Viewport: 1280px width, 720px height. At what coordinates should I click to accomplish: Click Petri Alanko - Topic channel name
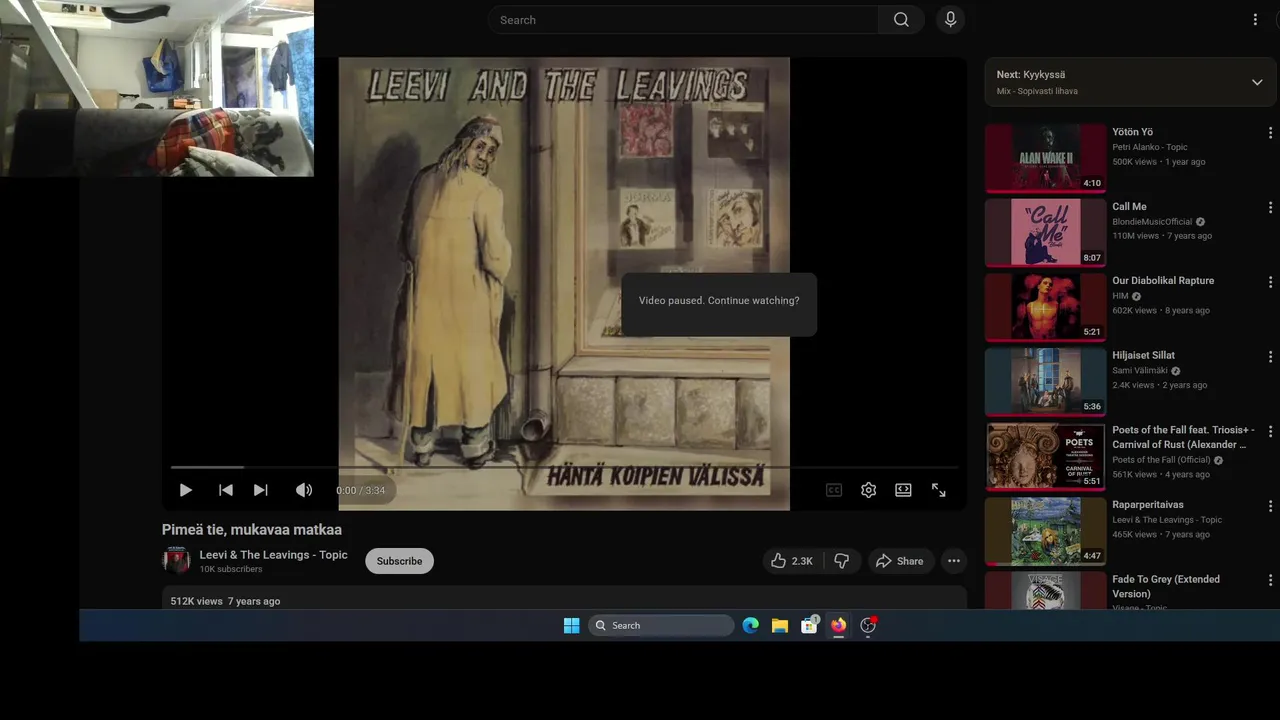pos(1150,147)
